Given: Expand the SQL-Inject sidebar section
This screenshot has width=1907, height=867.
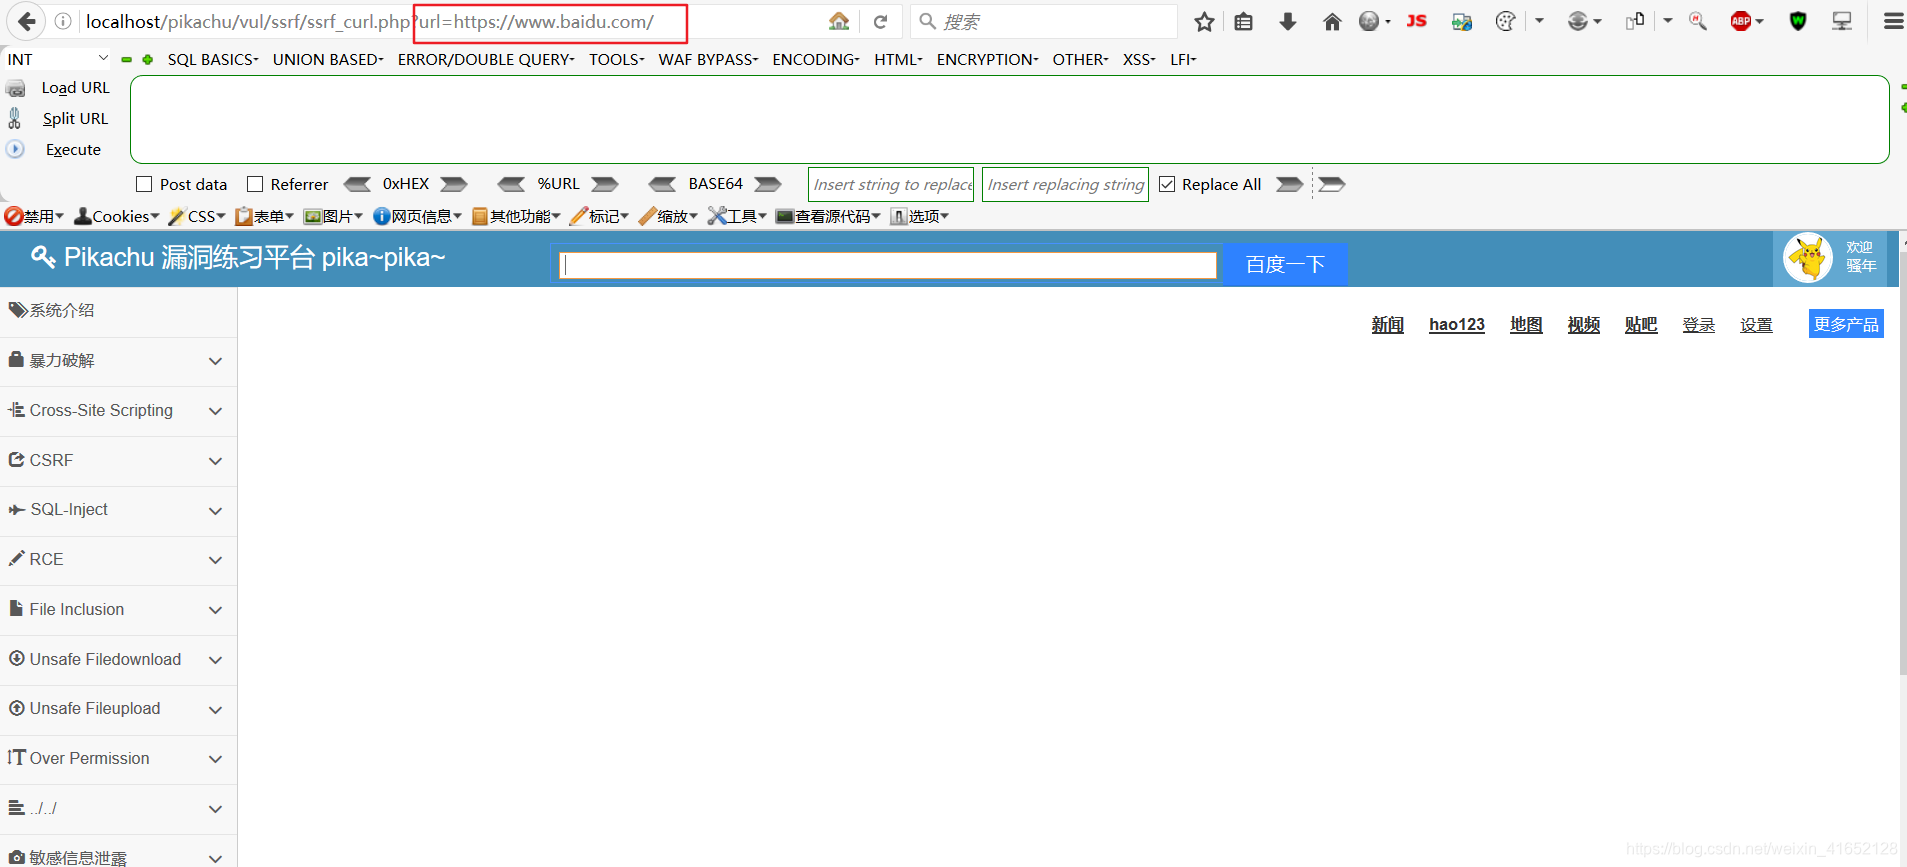Looking at the screenshot, I should tap(118, 510).
